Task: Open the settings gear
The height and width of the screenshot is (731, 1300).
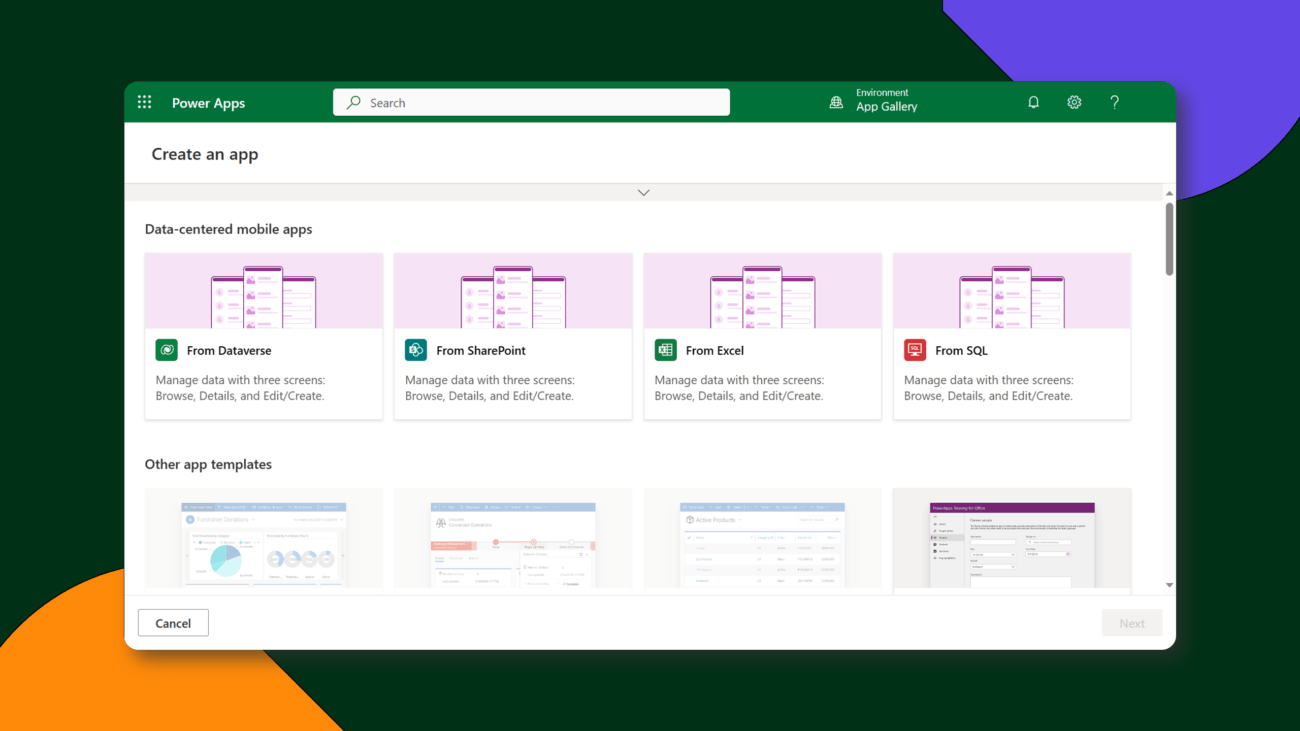Action: coord(1074,102)
